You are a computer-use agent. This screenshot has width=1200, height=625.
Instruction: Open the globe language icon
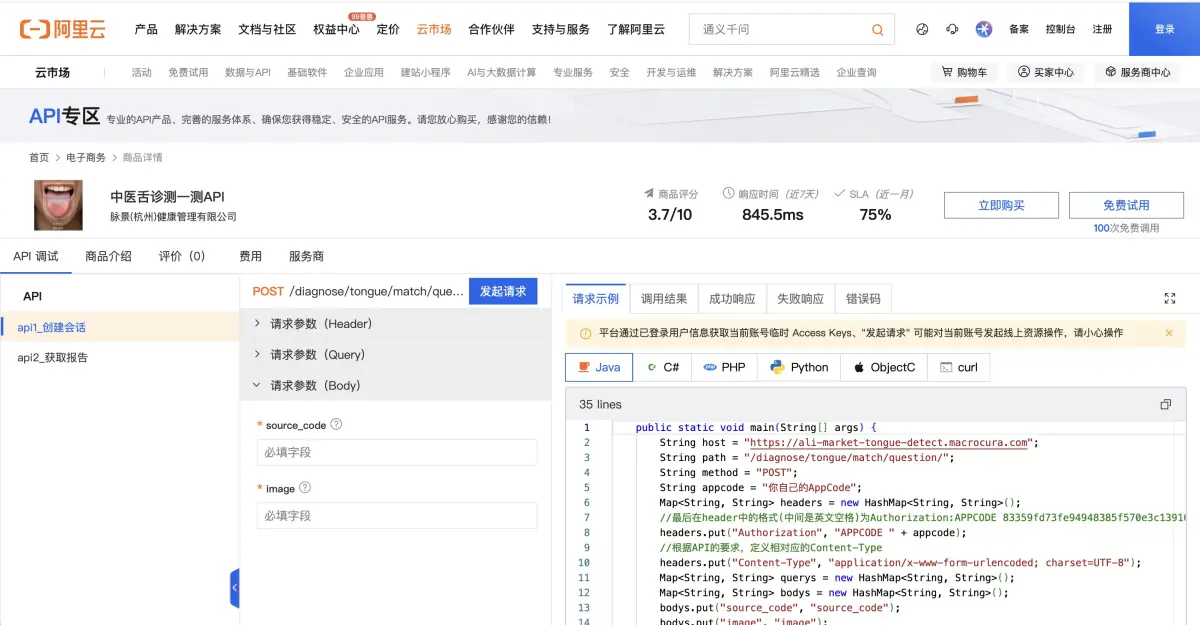922,29
